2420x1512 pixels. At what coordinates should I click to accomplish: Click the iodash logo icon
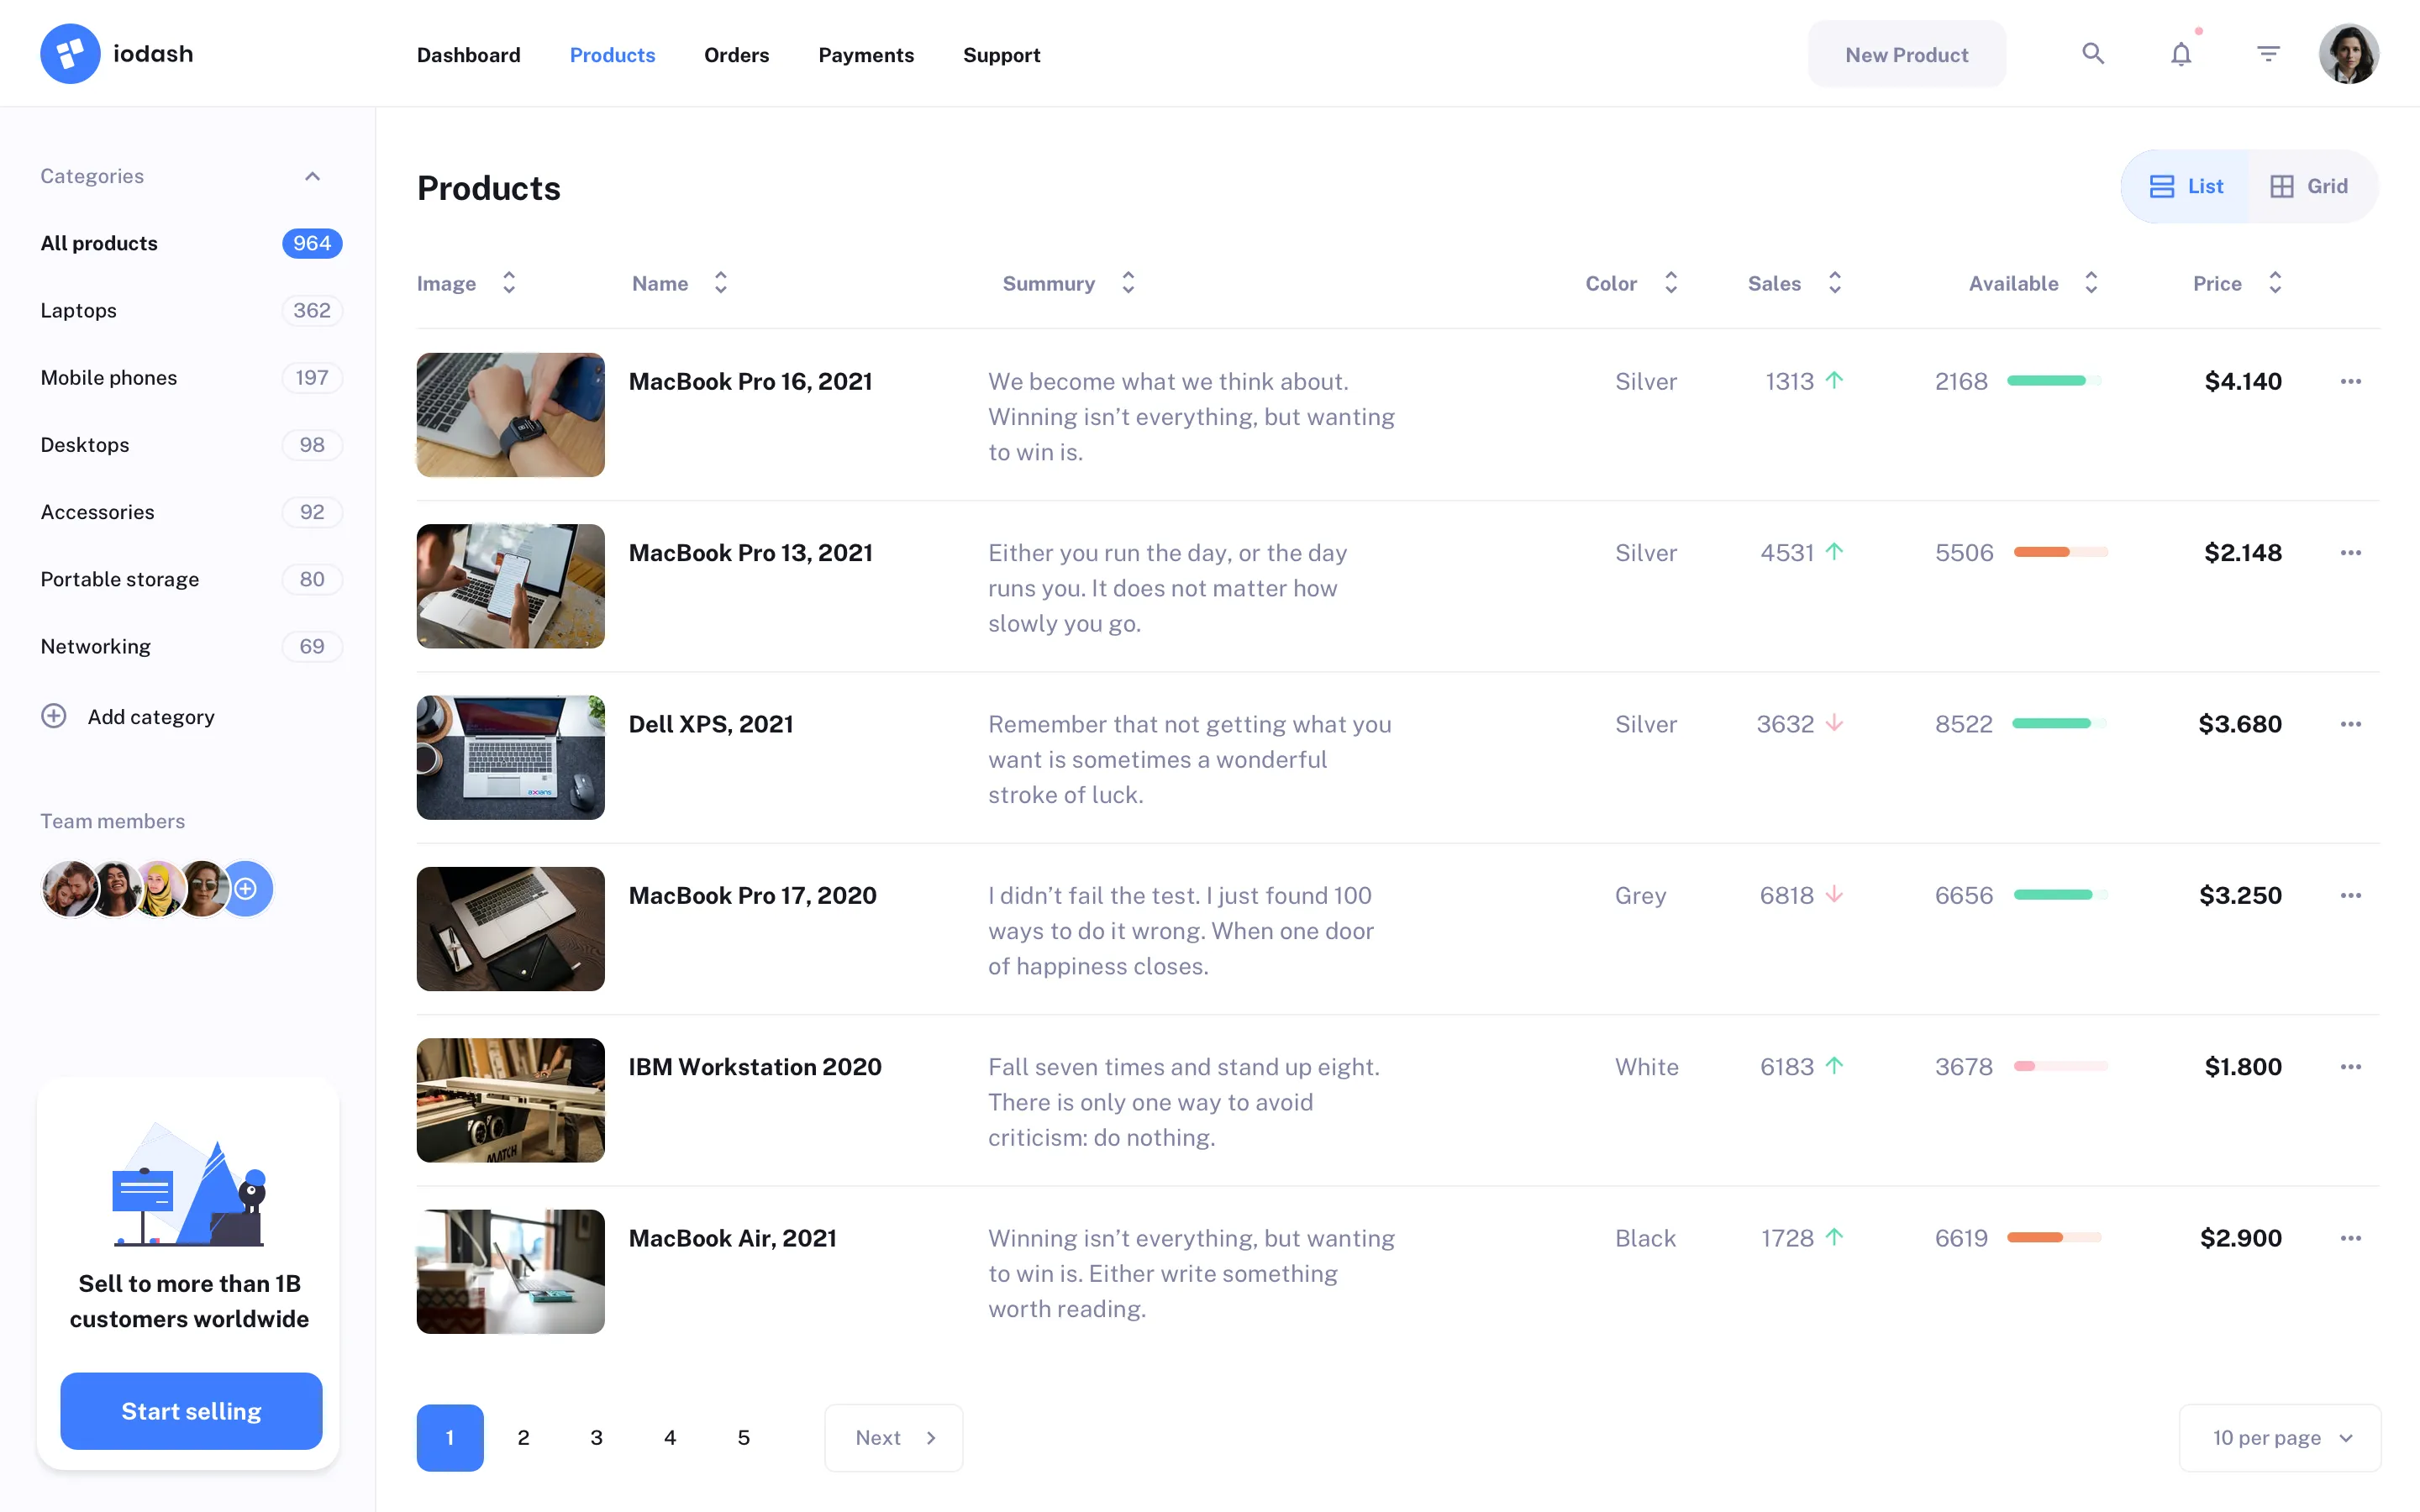tap(69, 52)
